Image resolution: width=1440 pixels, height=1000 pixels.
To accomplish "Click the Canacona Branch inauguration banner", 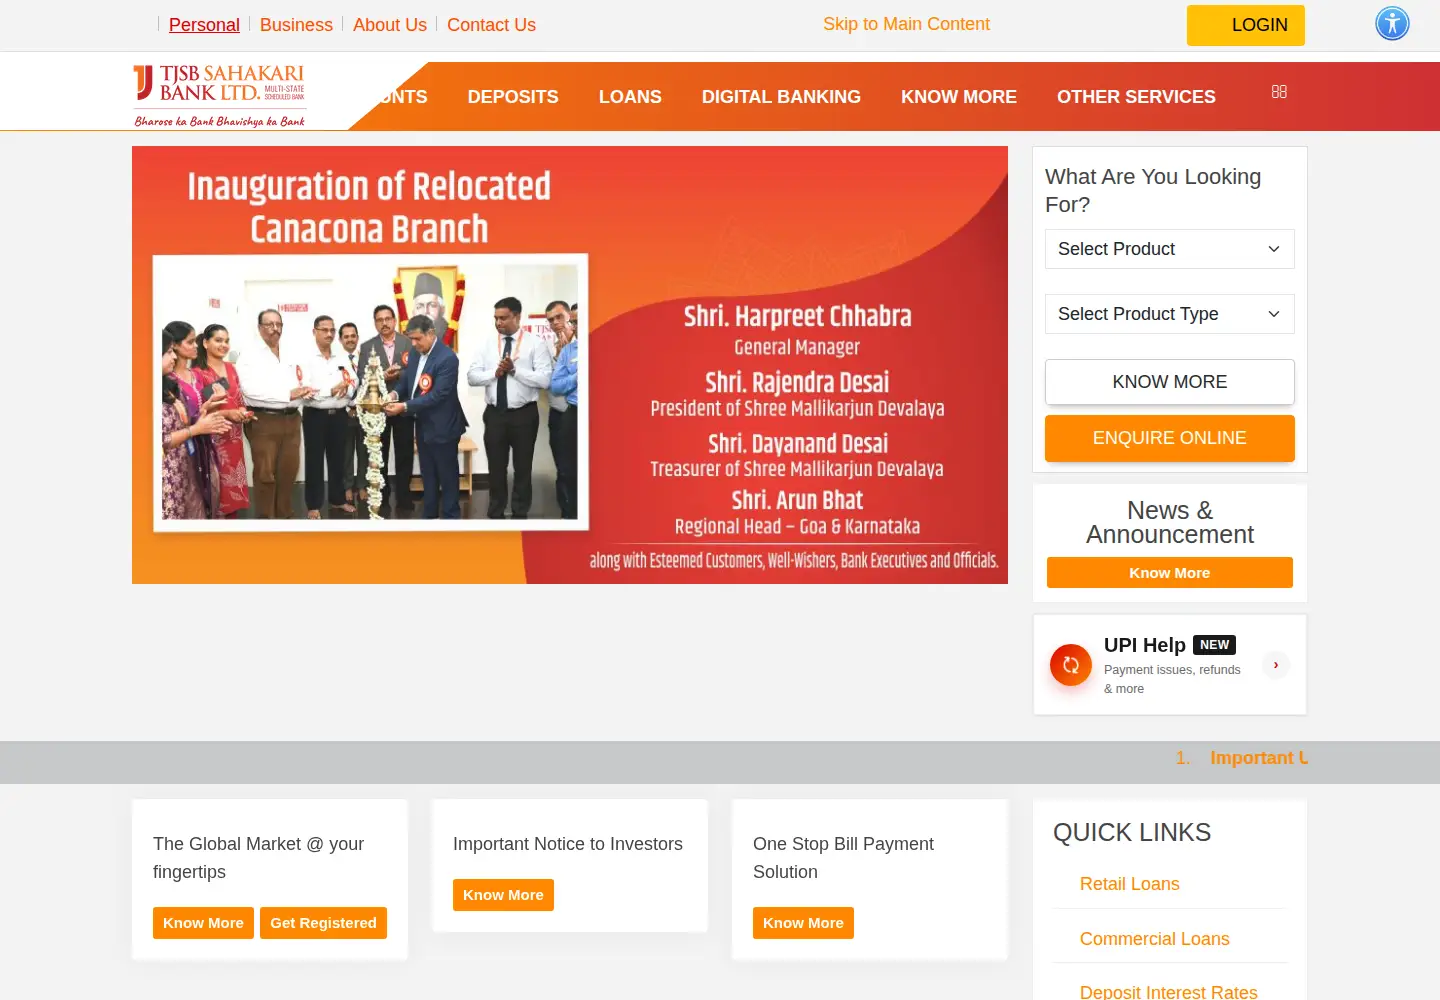I will point(570,365).
